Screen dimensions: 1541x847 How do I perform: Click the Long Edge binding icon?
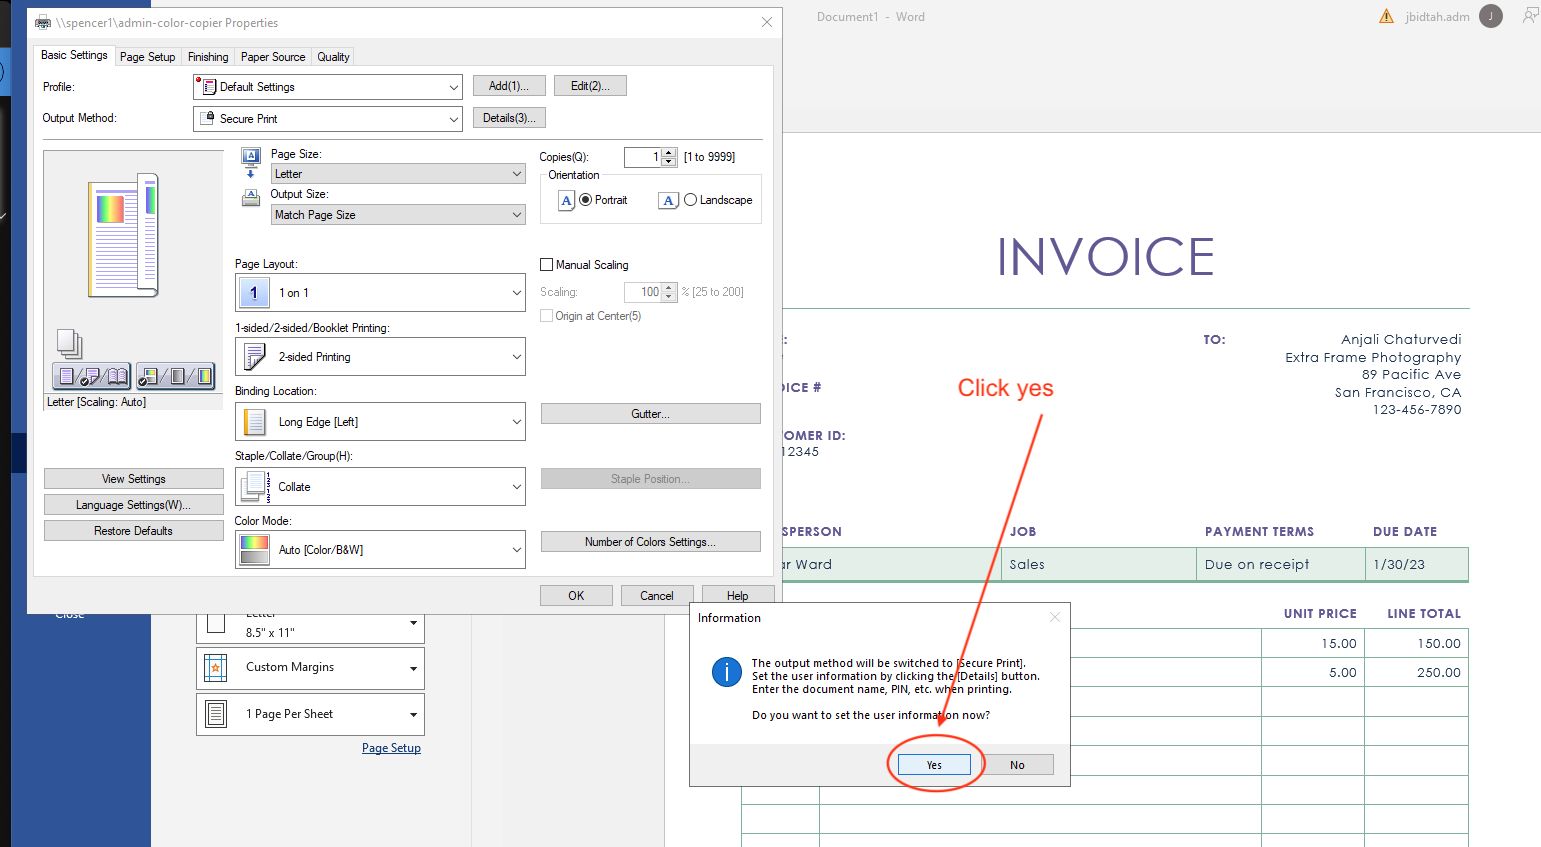coord(255,422)
